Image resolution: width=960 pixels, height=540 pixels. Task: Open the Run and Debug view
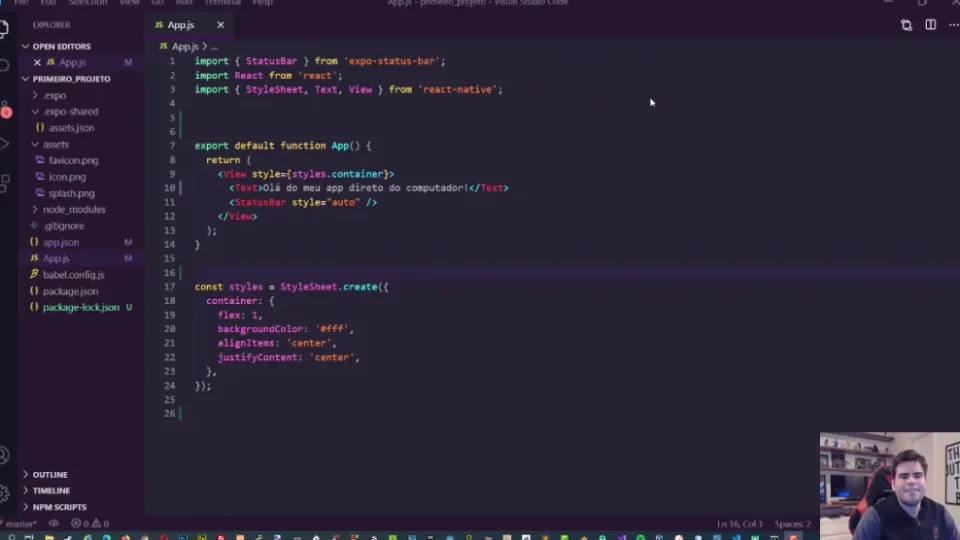4,144
